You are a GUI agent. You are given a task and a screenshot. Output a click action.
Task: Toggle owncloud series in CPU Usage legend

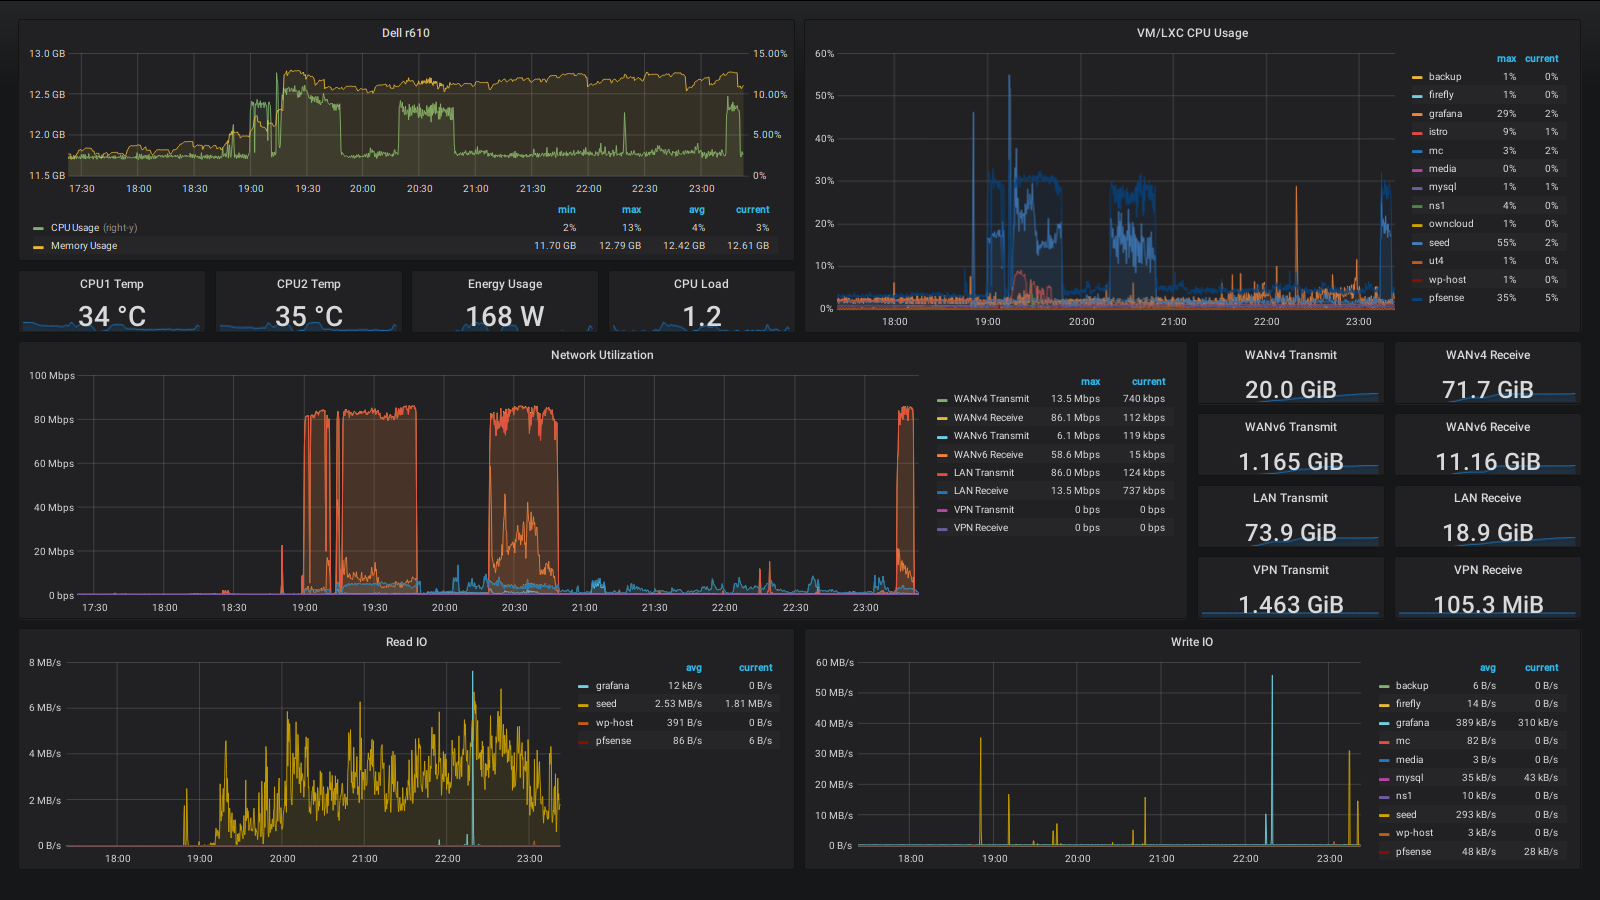tap(1450, 224)
